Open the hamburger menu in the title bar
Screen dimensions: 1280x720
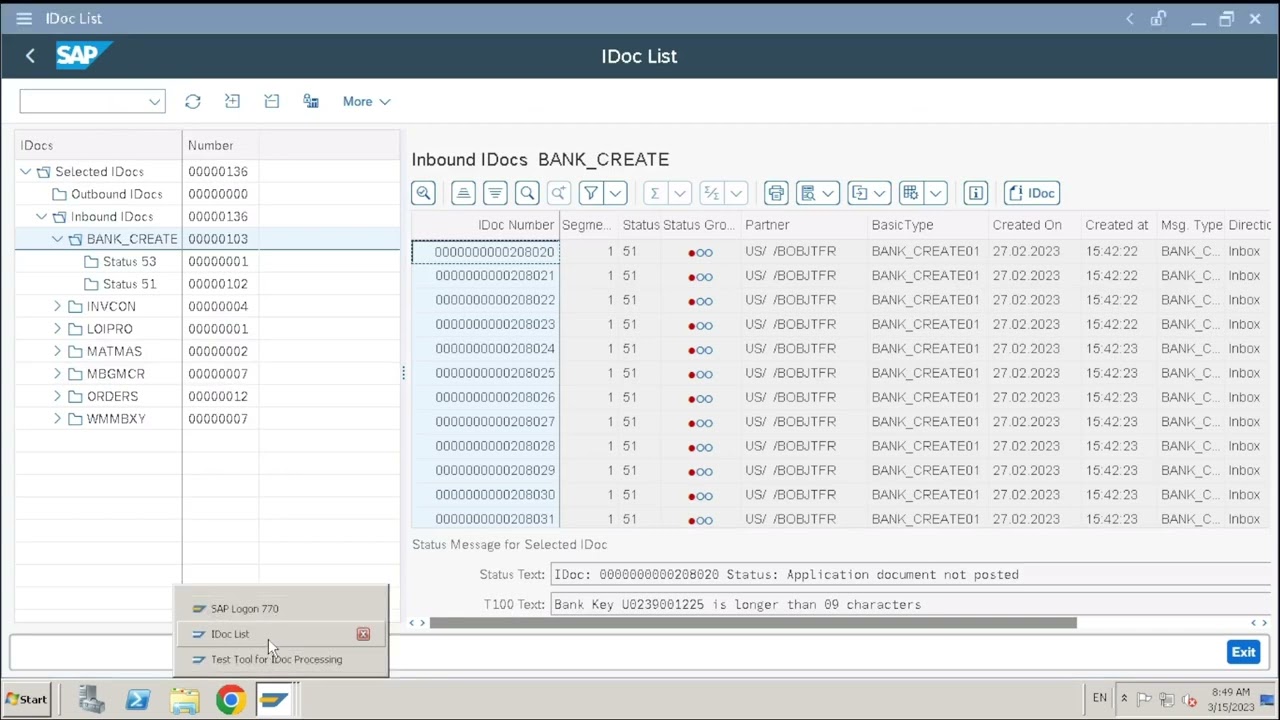(x=24, y=18)
